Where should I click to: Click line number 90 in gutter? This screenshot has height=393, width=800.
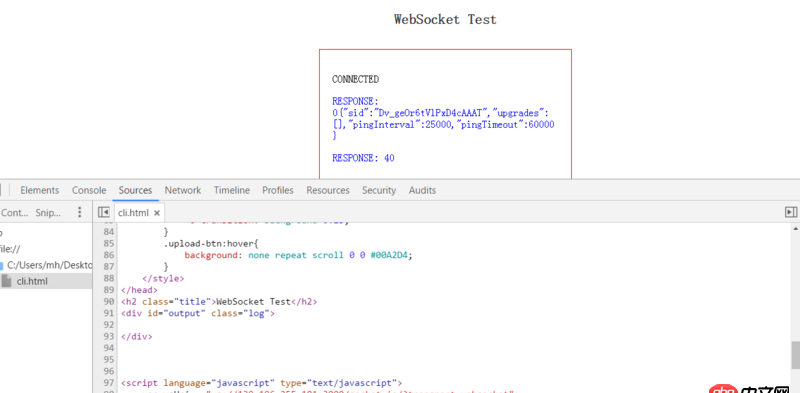(108, 302)
